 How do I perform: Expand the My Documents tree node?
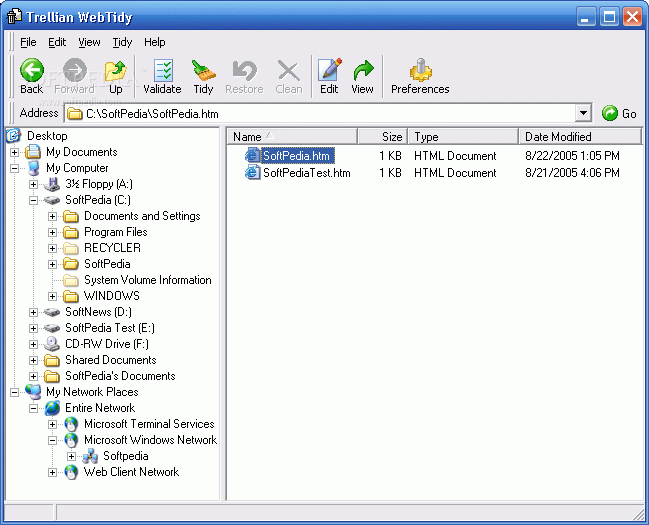[14, 152]
